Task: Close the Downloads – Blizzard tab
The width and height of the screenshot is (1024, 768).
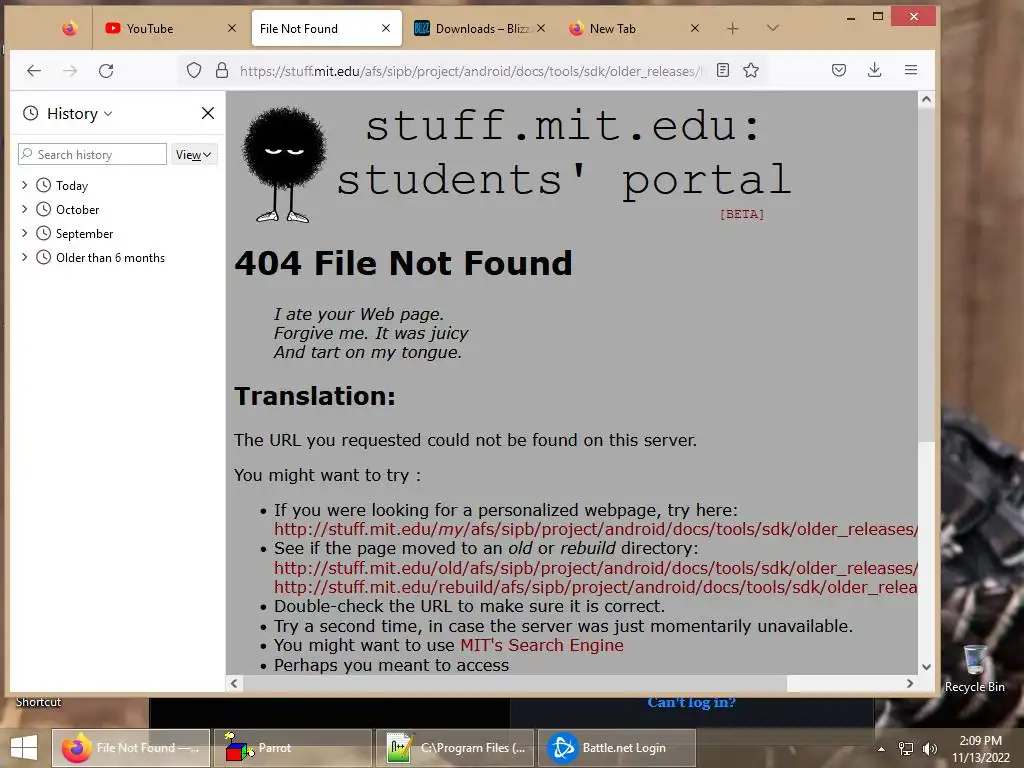Action: [x=541, y=28]
